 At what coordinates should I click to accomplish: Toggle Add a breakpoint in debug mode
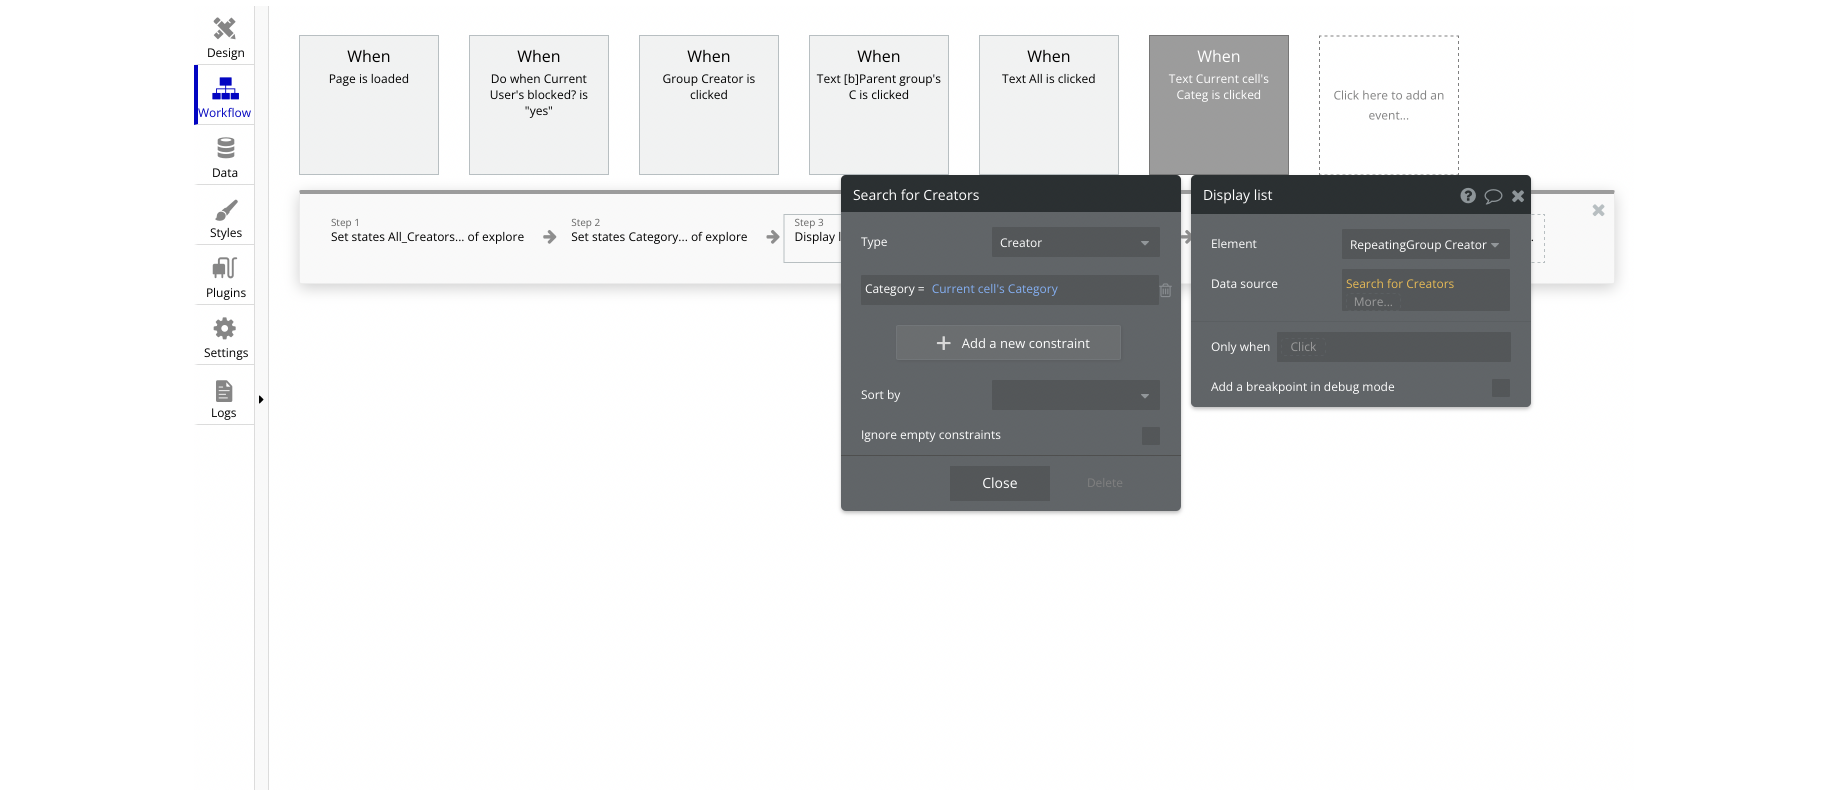pos(1500,388)
